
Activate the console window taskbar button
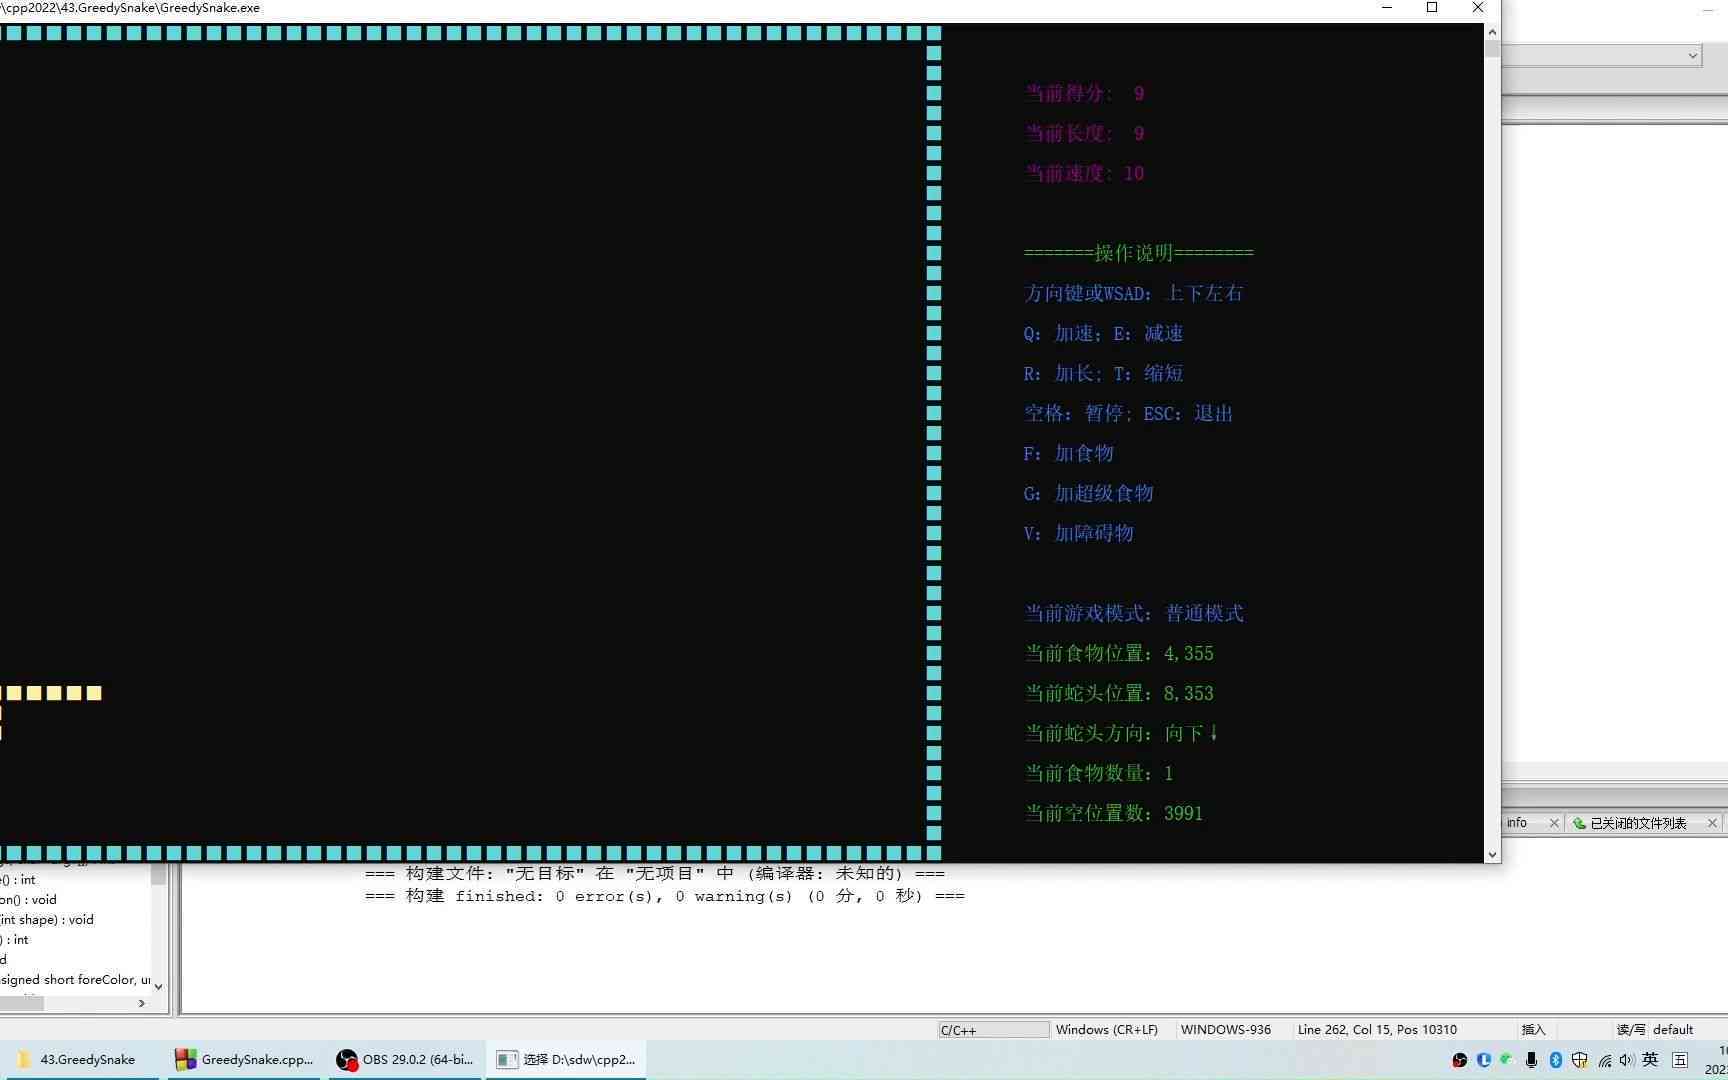pyautogui.click(x=566, y=1060)
